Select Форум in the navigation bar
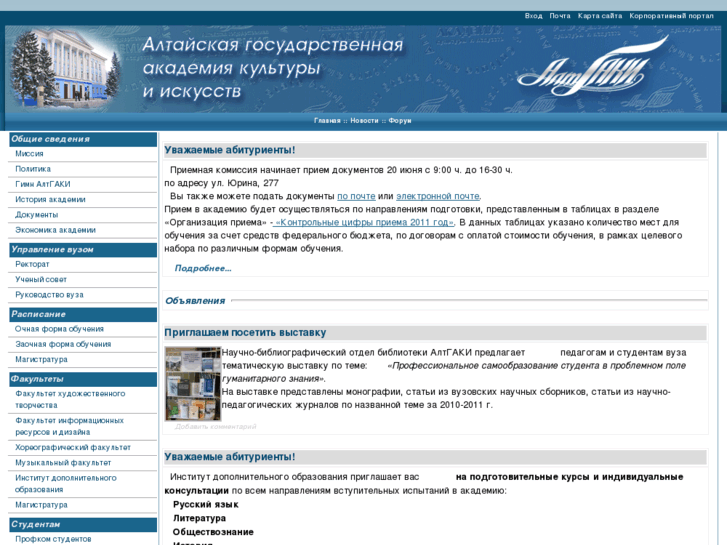 pyautogui.click(x=400, y=121)
